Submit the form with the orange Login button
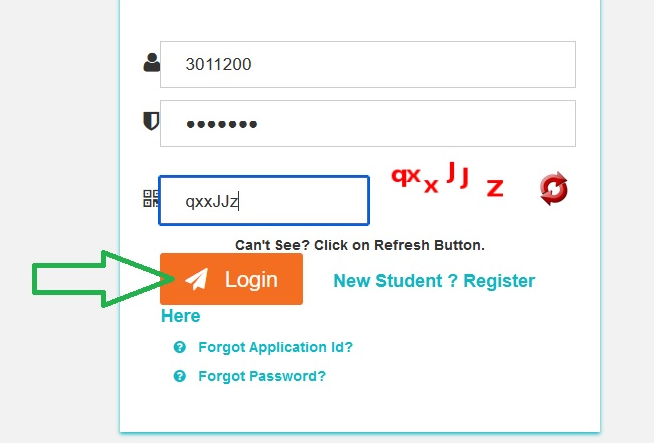The image size is (654, 443). click(231, 279)
